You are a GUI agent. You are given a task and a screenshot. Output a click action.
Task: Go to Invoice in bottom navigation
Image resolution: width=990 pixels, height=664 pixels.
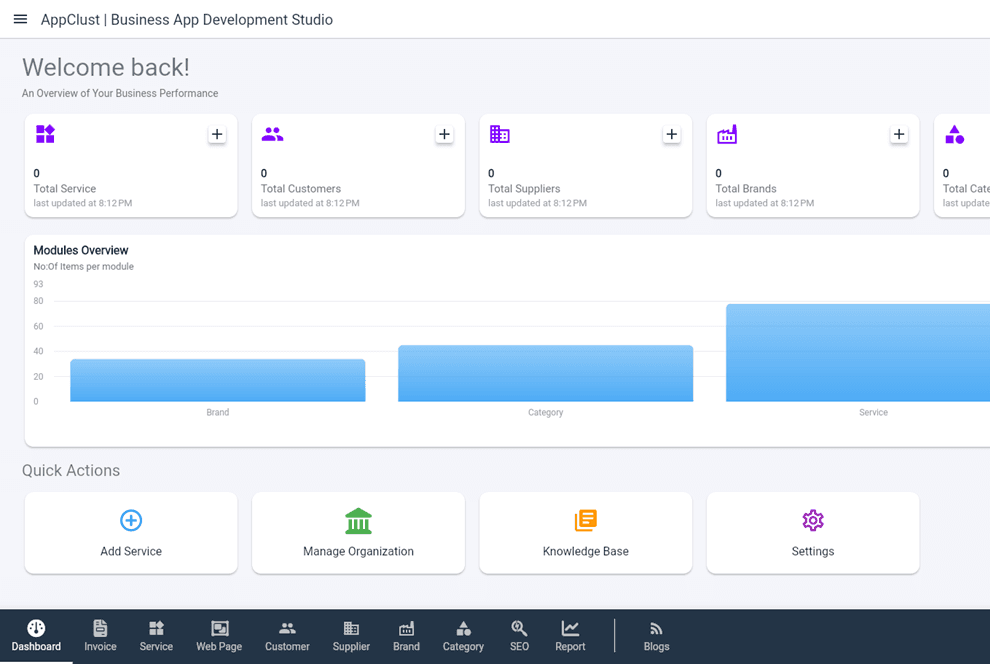100,636
